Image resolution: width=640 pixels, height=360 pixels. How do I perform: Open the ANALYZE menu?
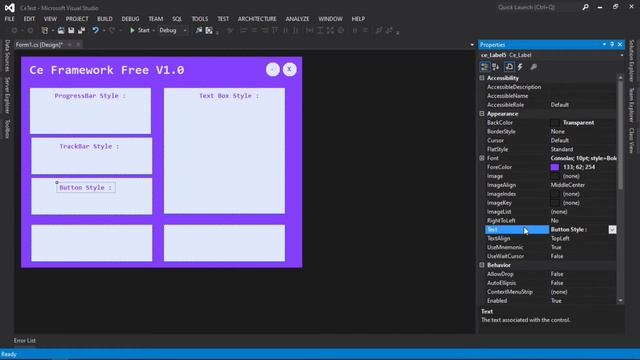(297, 19)
